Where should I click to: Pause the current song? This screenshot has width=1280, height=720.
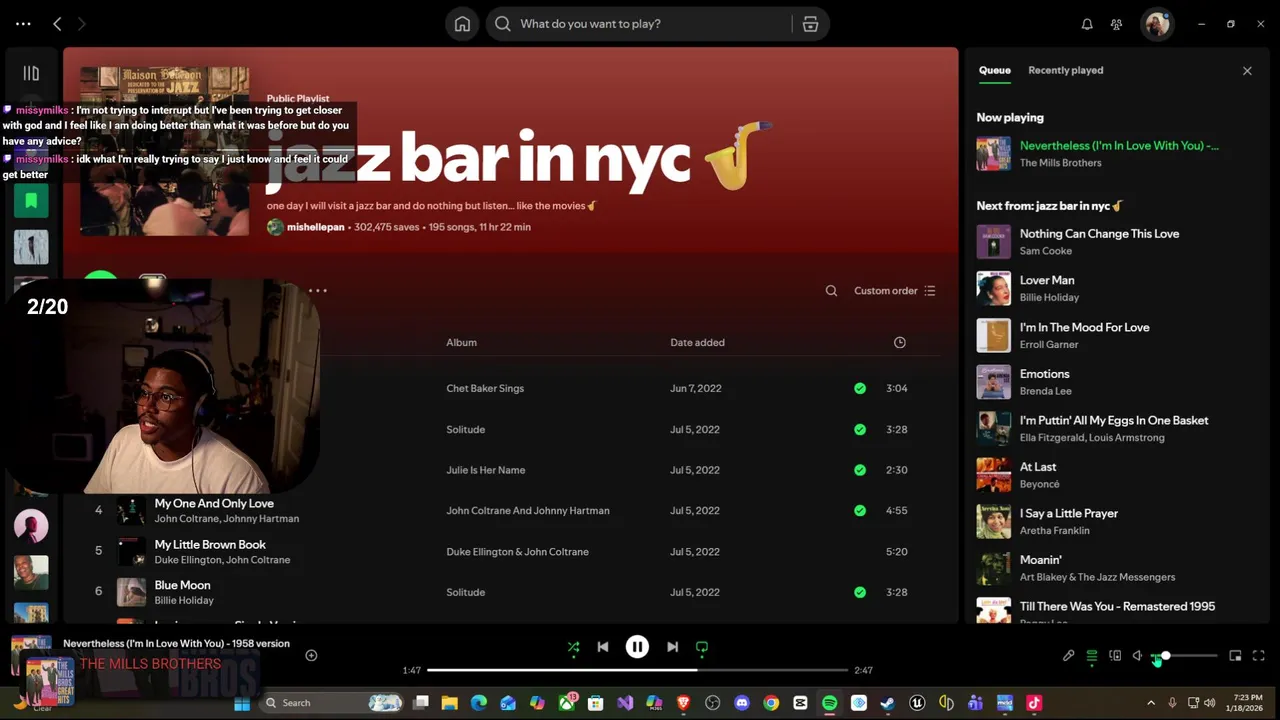coord(637,647)
